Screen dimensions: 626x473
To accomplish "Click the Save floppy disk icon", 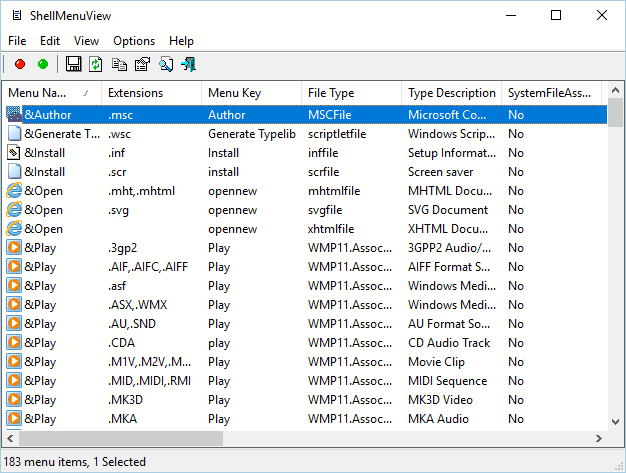I will [73, 64].
